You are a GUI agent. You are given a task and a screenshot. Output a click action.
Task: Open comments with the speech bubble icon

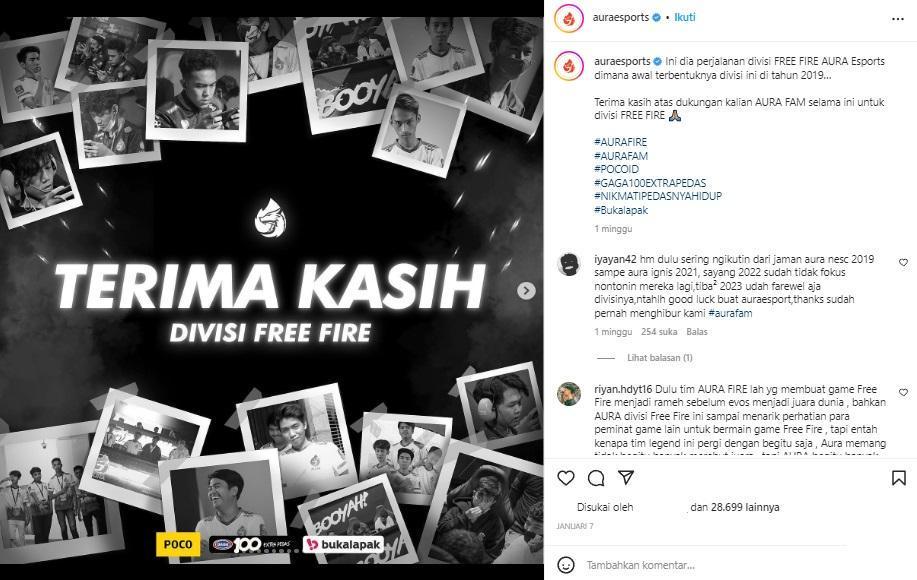pyautogui.click(x=596, y=478)
